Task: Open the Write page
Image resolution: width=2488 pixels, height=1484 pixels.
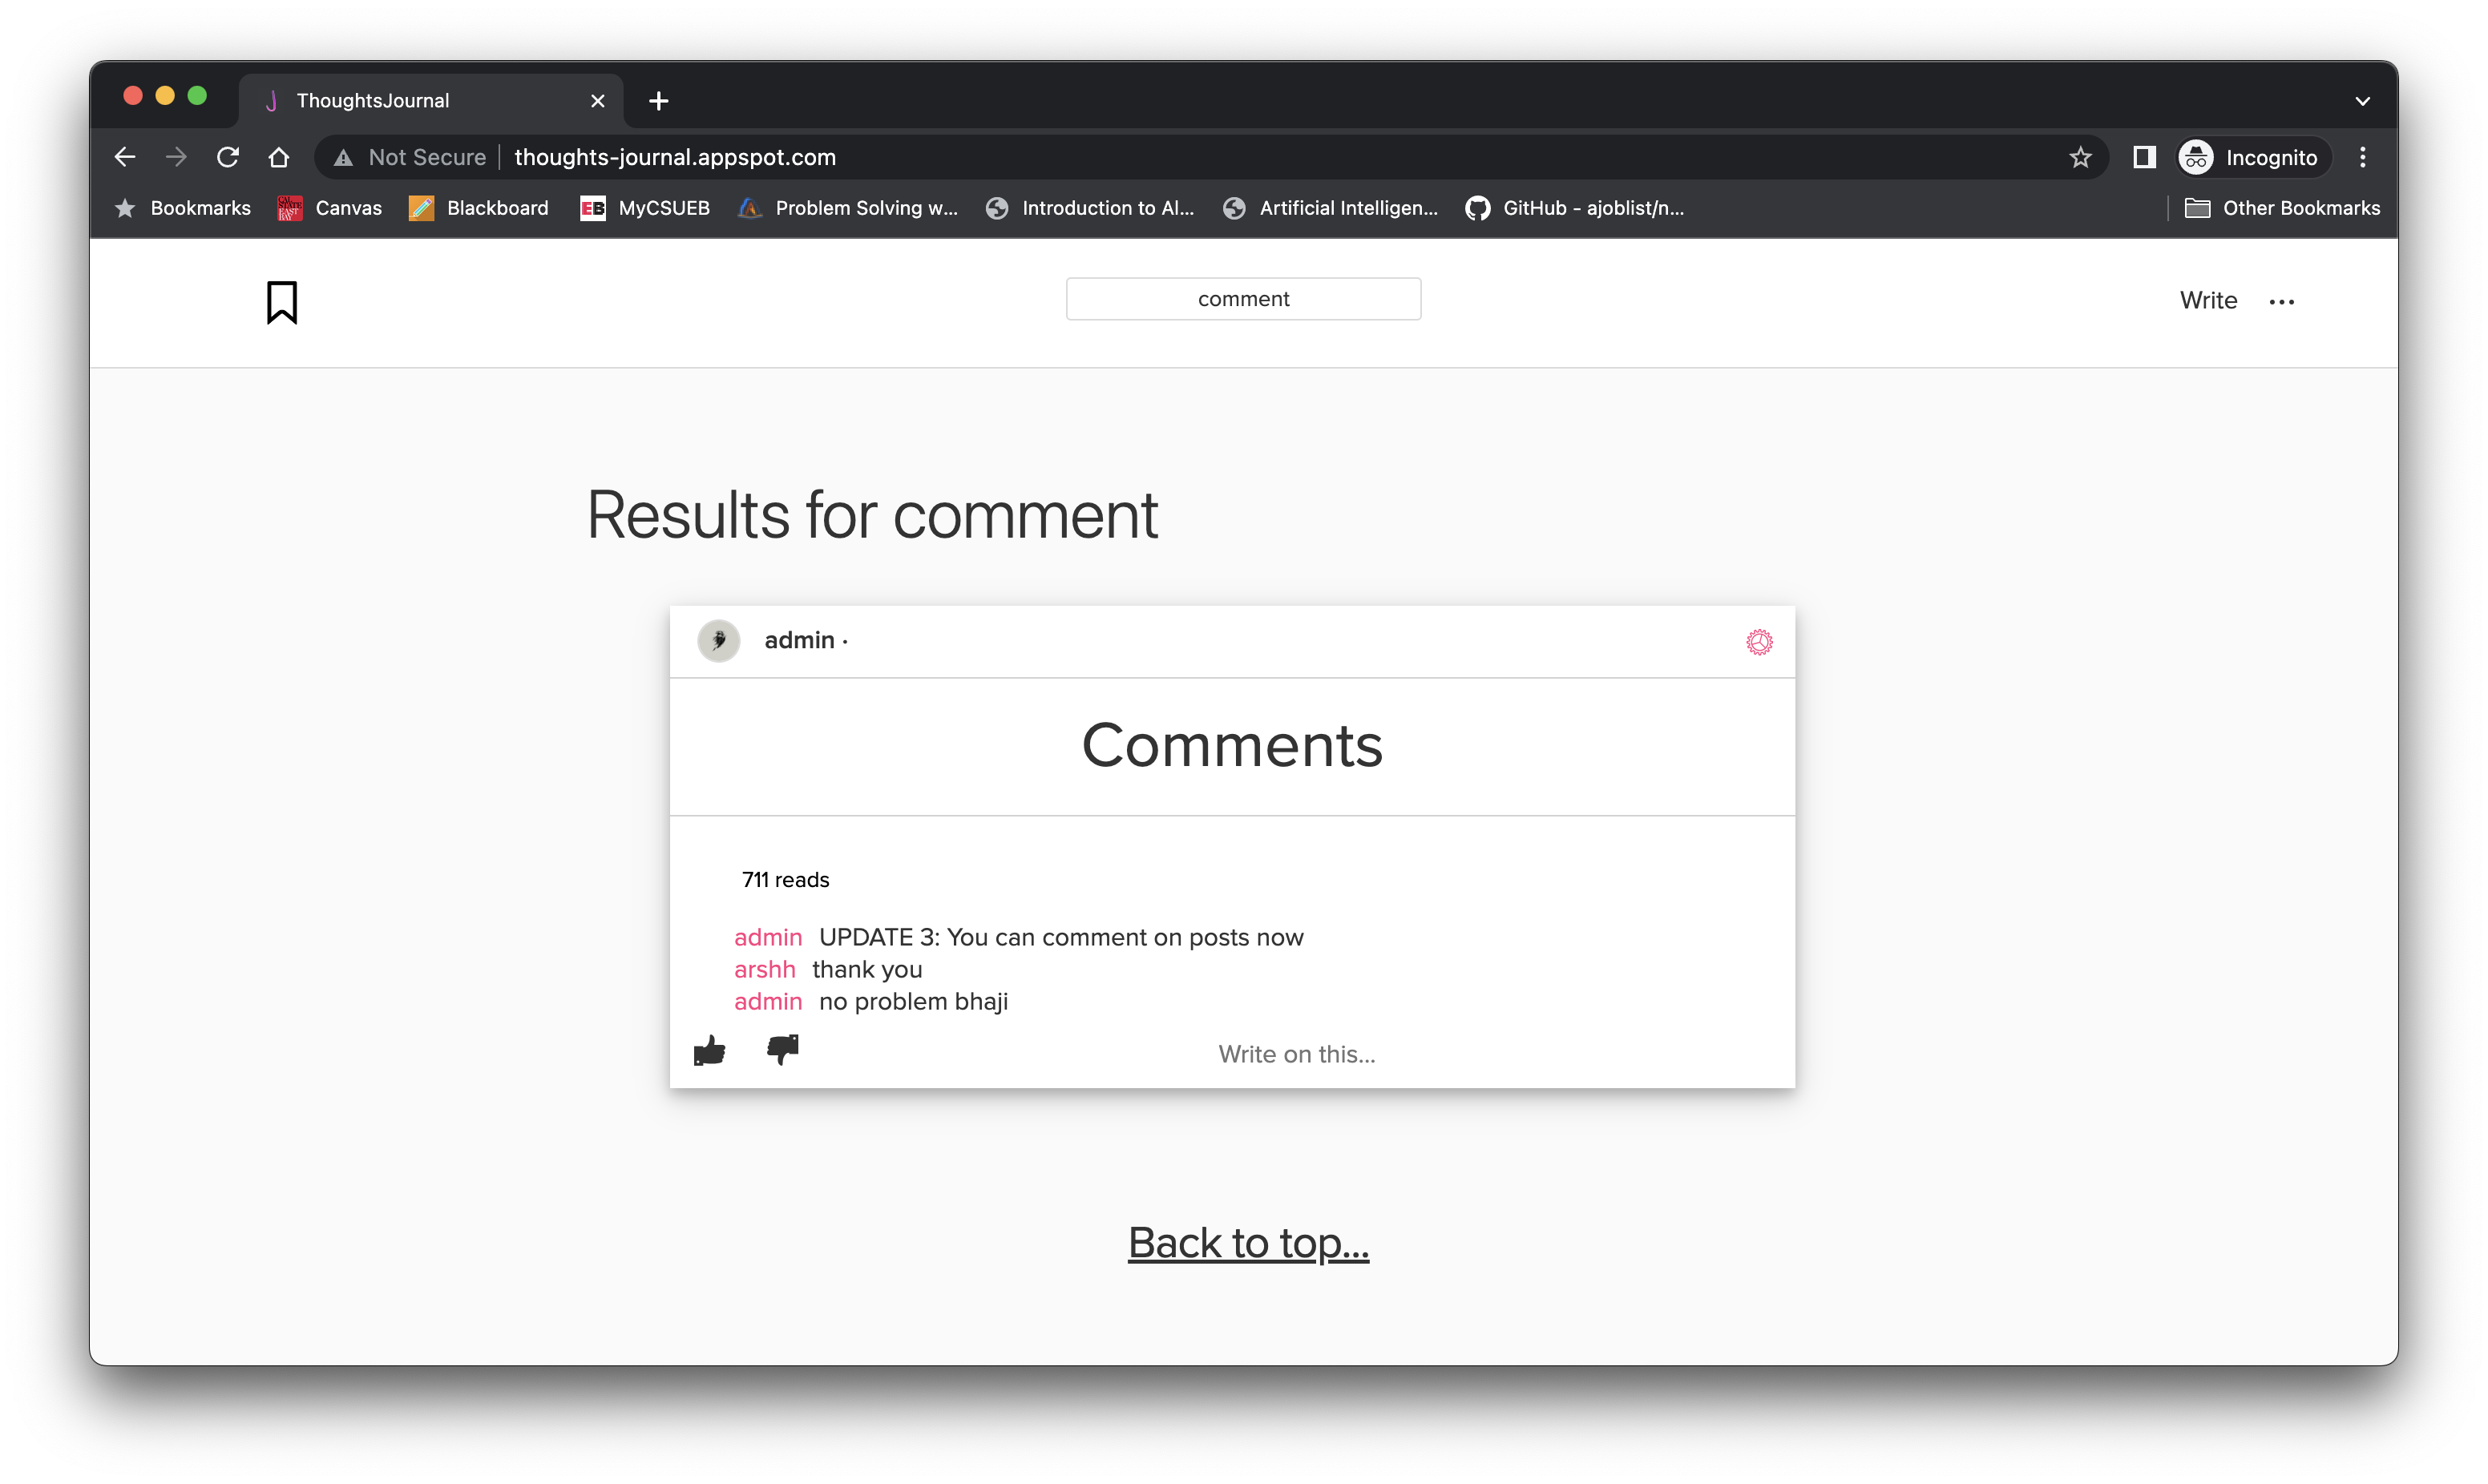Action: pos(2207,300)
